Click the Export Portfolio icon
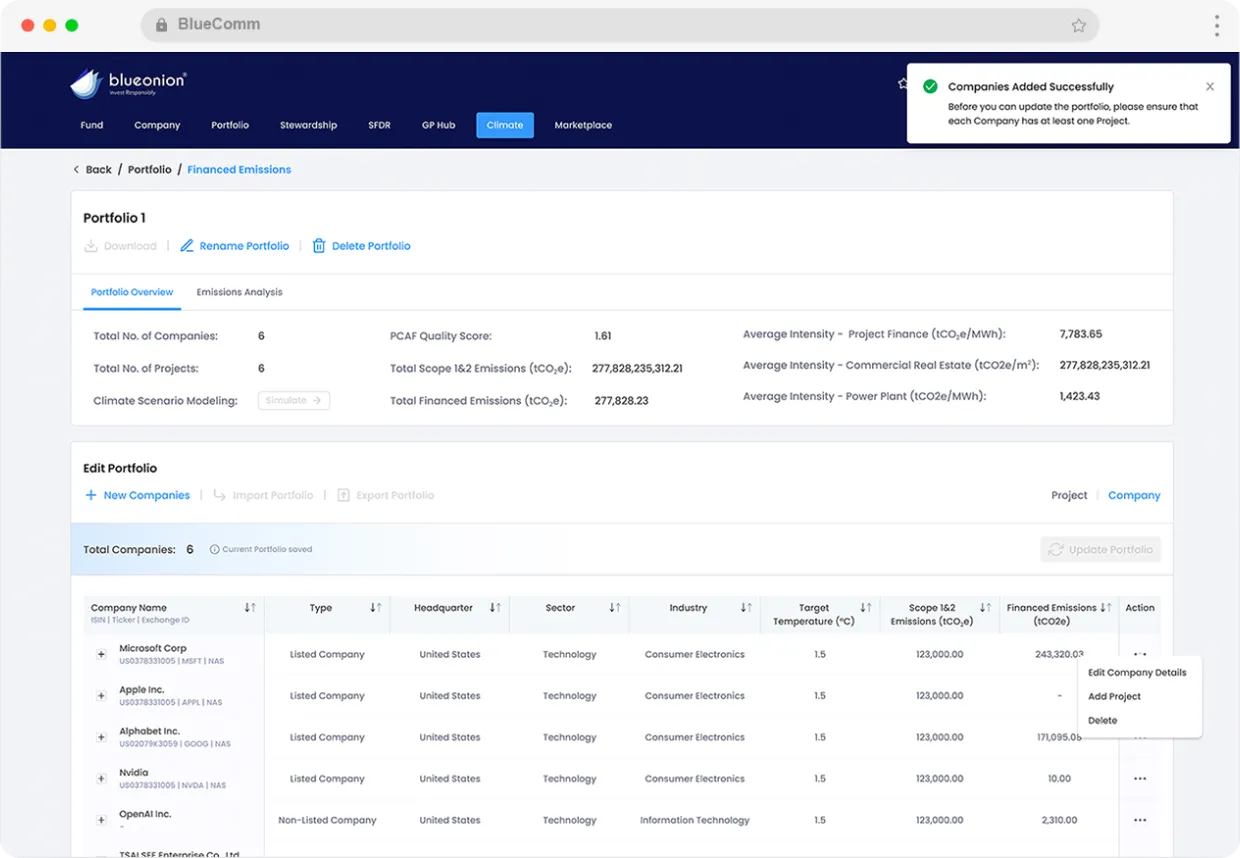 (x=343, y=495)
